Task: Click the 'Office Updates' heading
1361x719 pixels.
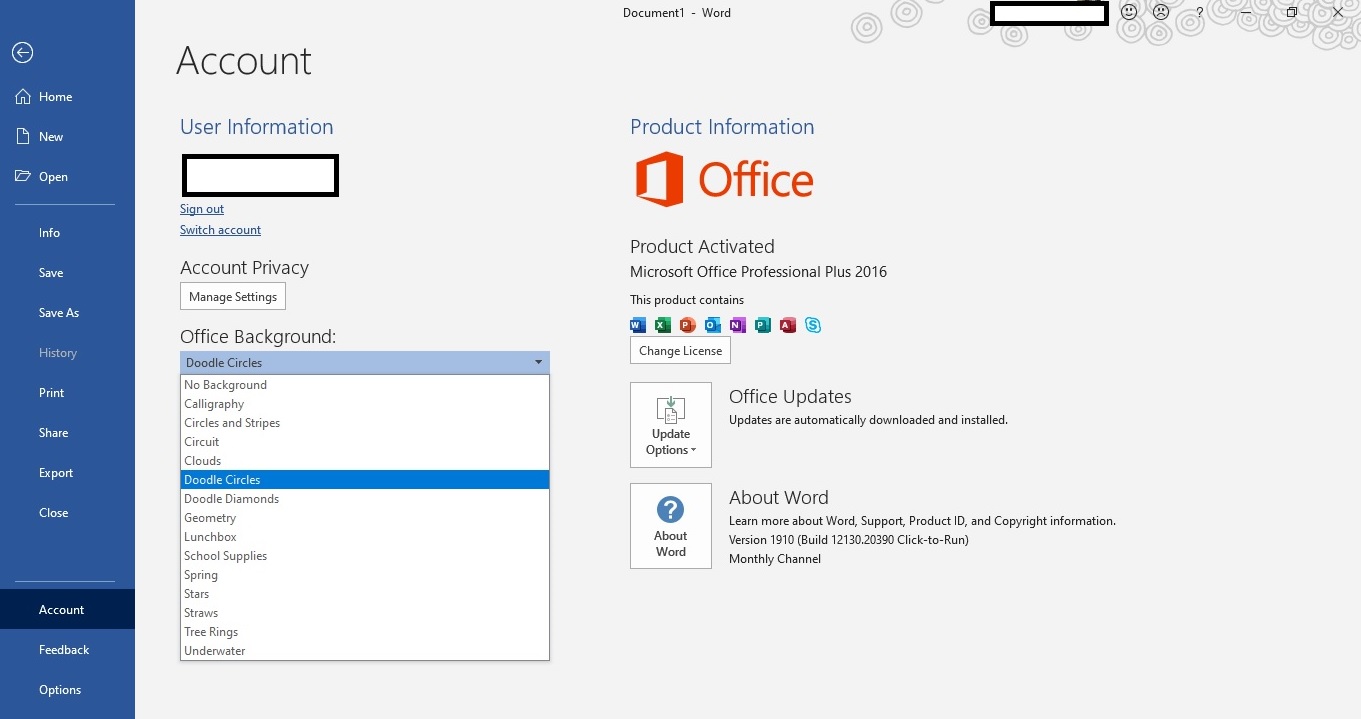Action: click(790, 397)
